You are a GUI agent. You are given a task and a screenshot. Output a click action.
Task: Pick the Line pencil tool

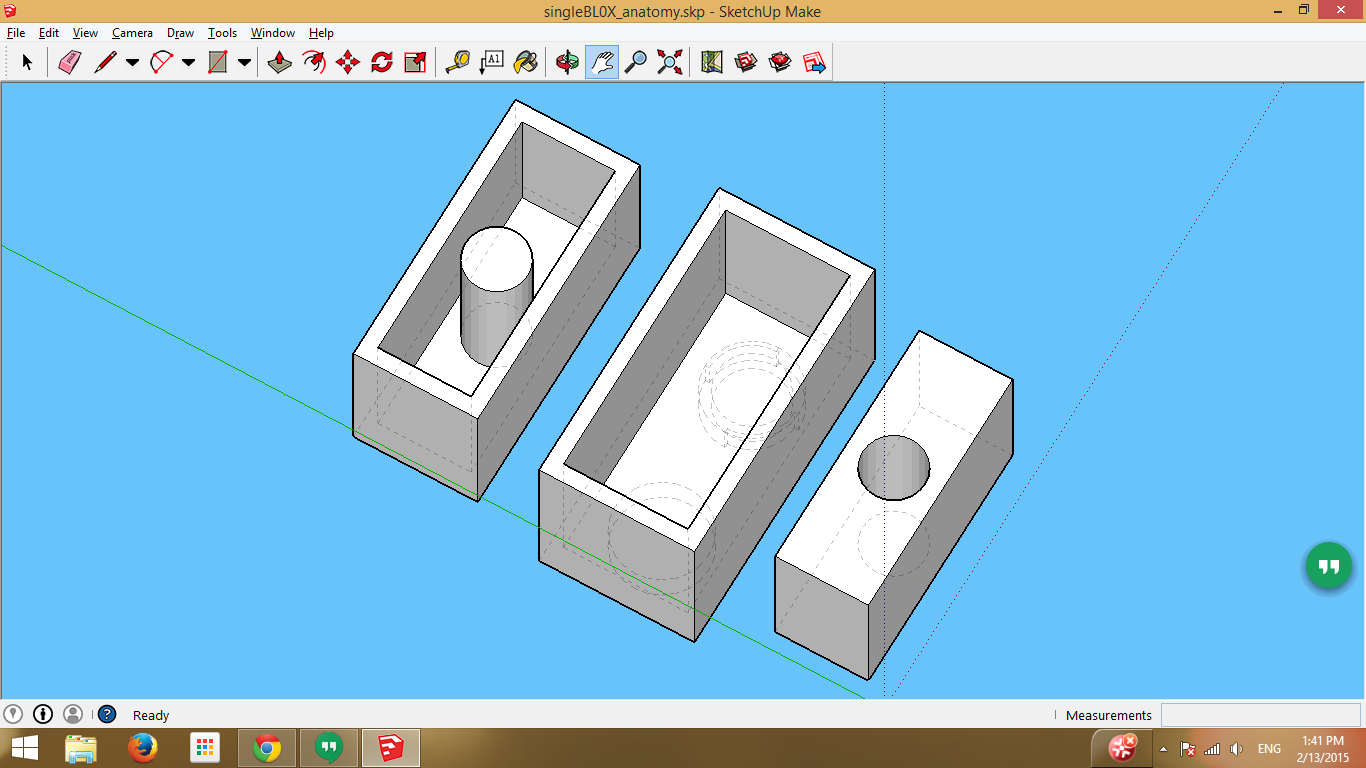click(104, 61)
